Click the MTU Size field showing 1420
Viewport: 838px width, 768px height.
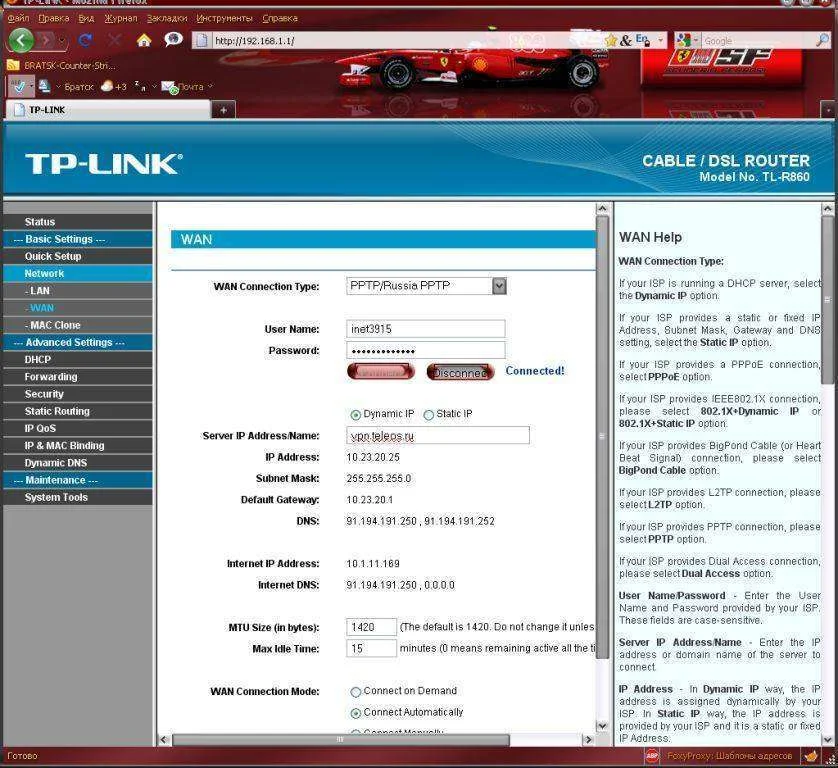point(371,626)
